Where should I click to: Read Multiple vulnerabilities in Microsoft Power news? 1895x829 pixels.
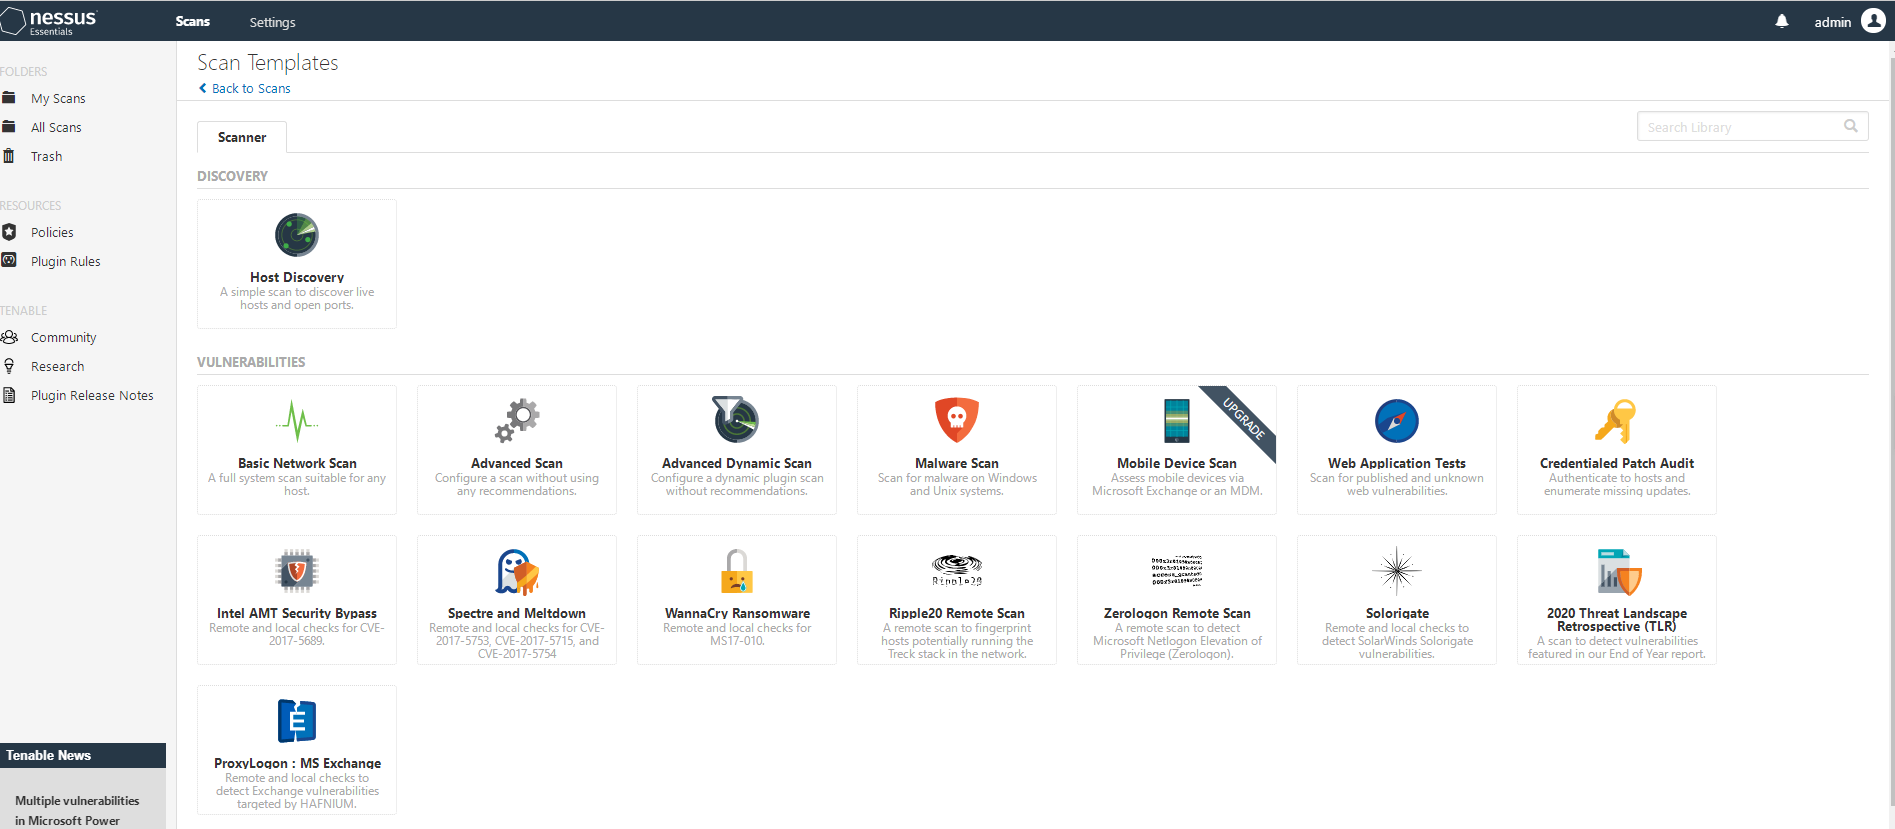[x=77, y=810]
